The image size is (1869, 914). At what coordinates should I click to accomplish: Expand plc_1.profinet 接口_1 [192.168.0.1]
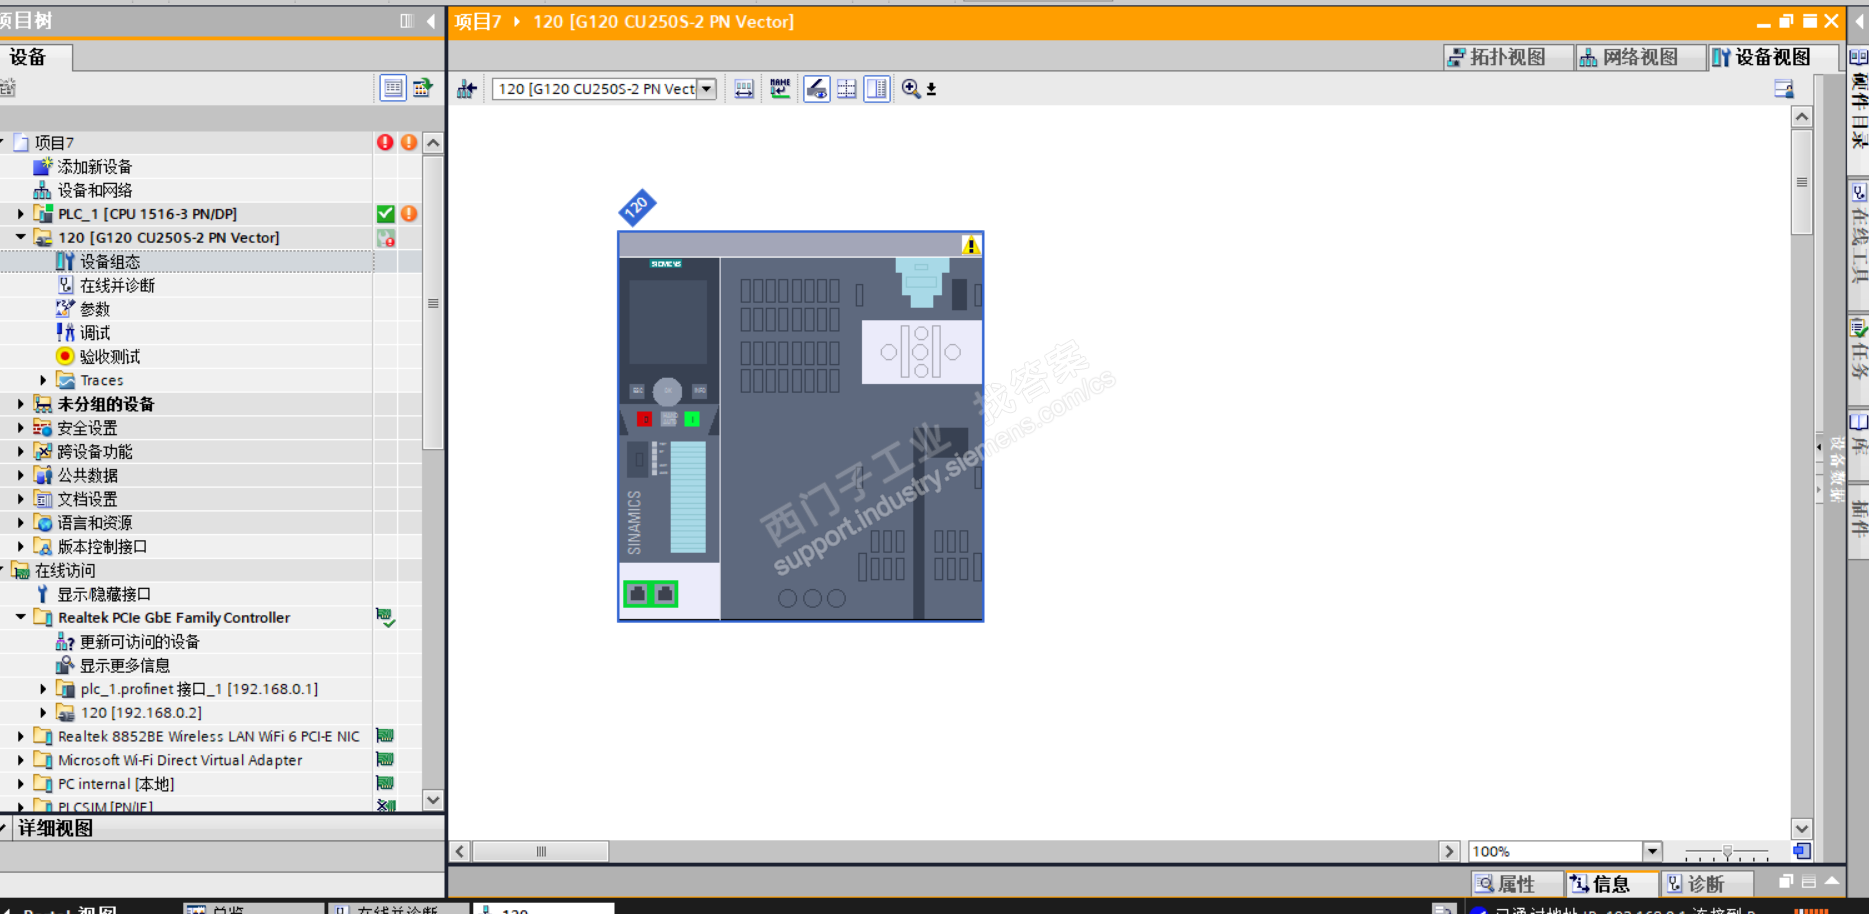43,689
